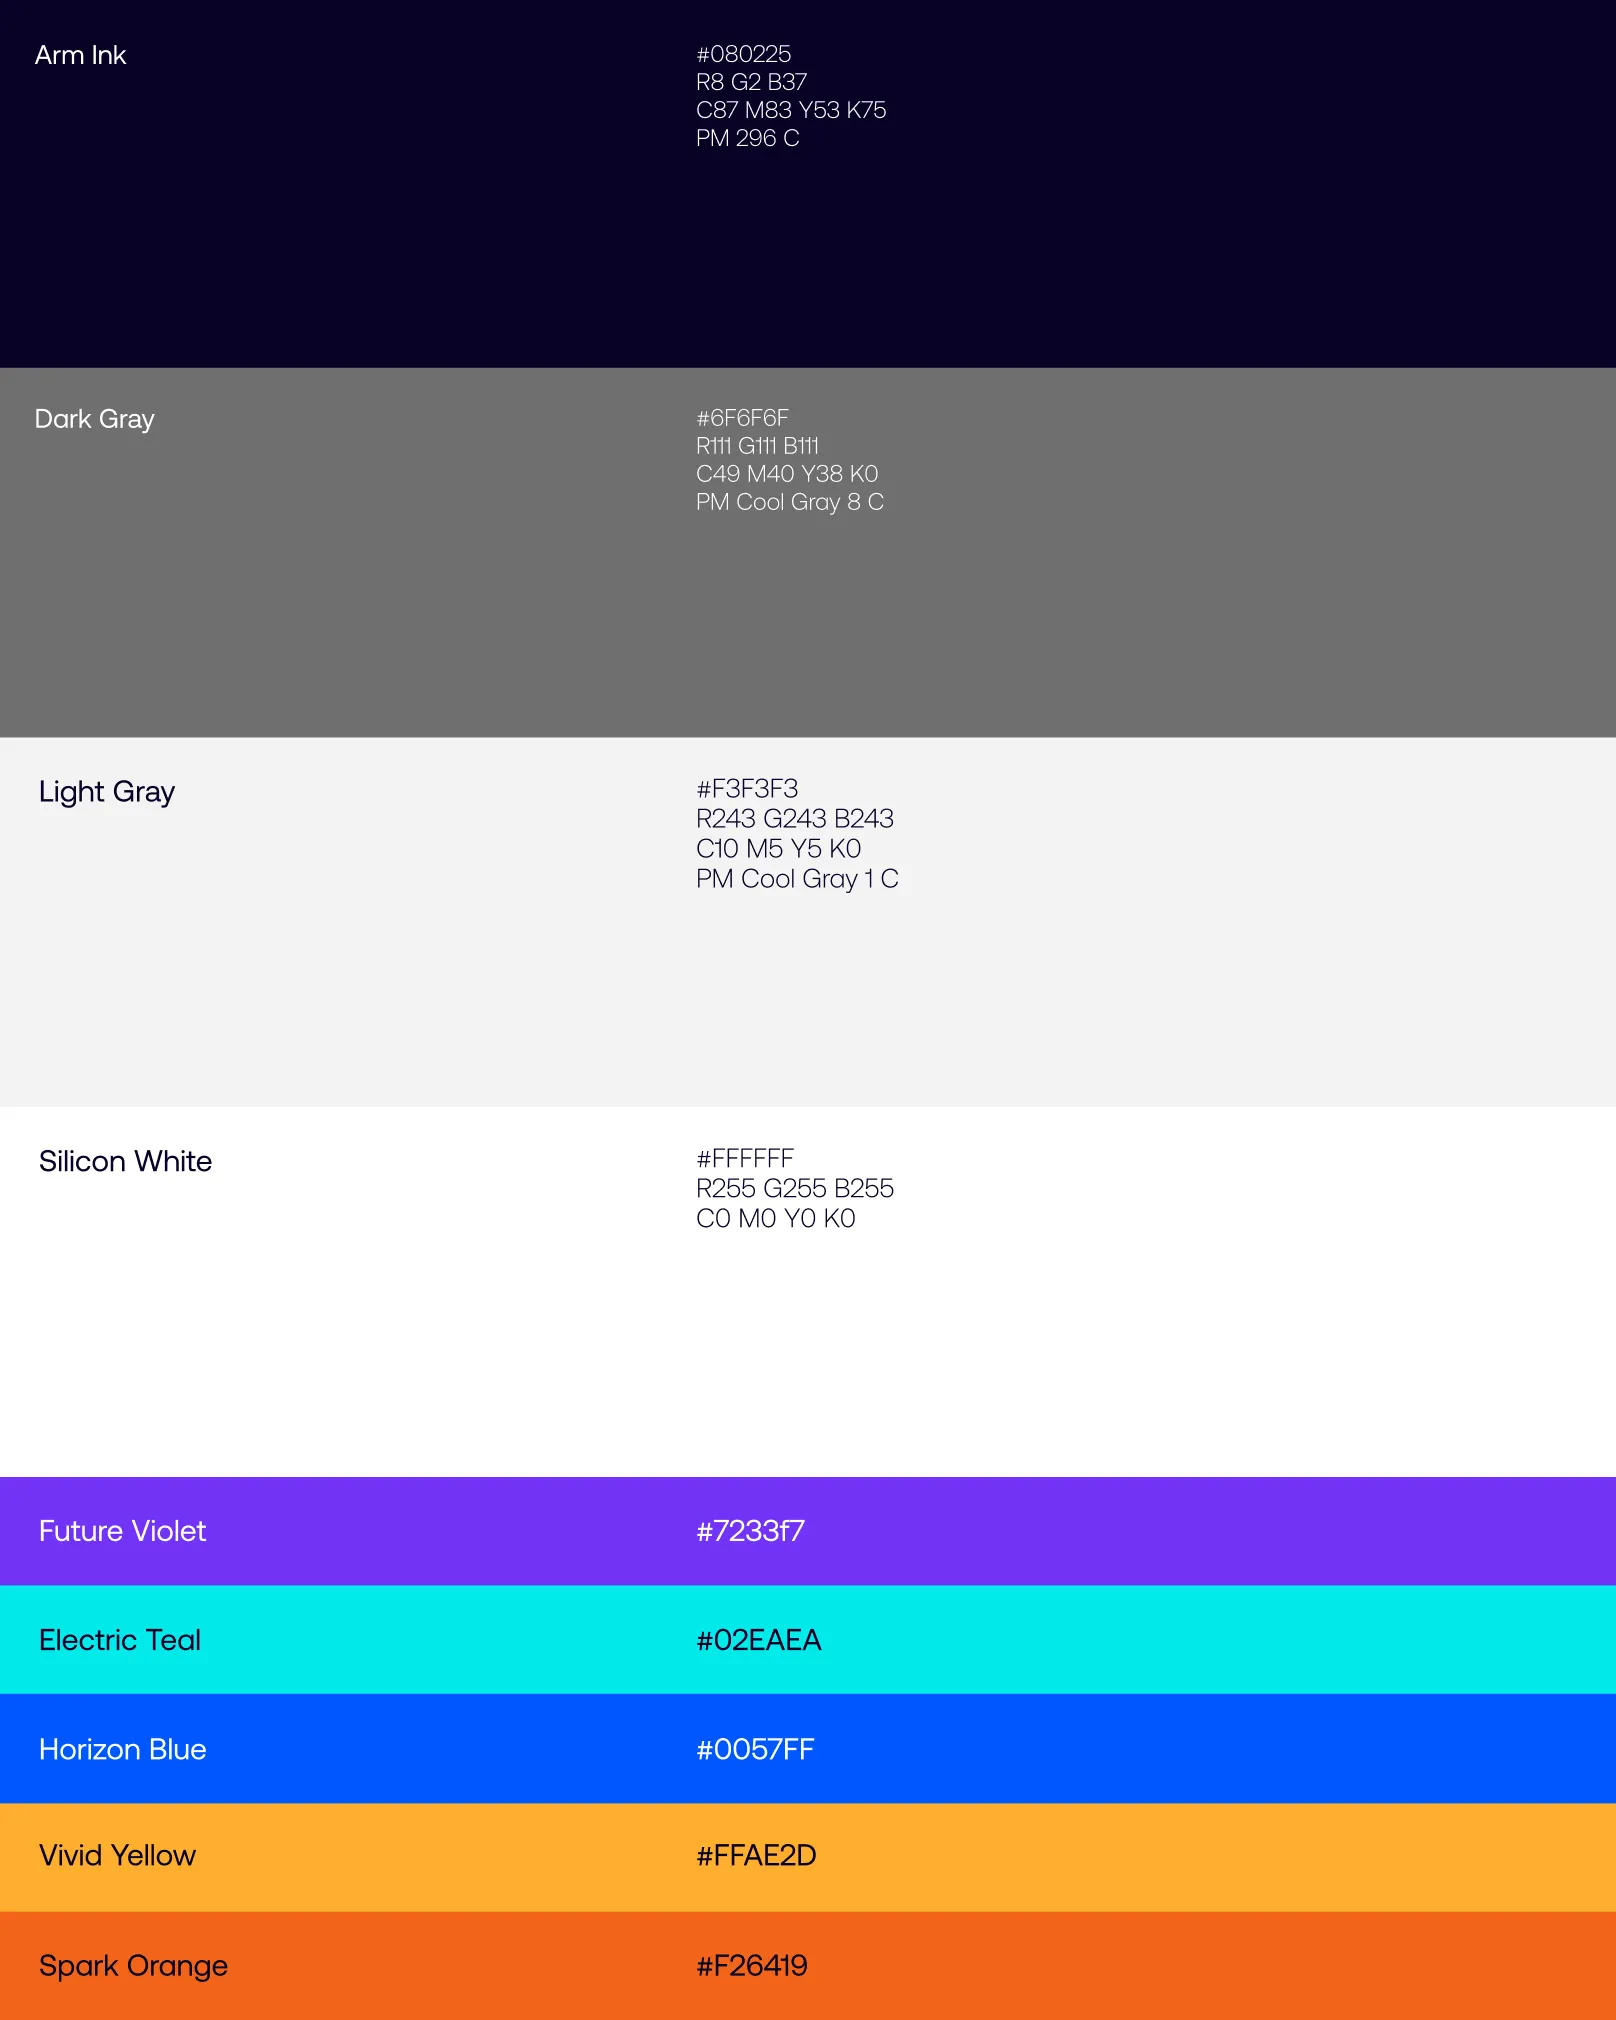Viewport: 1616px width, 2020px height.
Task: Click the Silicon White color name
Action: point(125,1161)
